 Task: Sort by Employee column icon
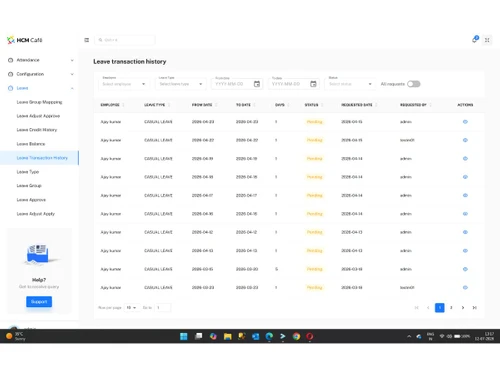[x=123, y=105]
